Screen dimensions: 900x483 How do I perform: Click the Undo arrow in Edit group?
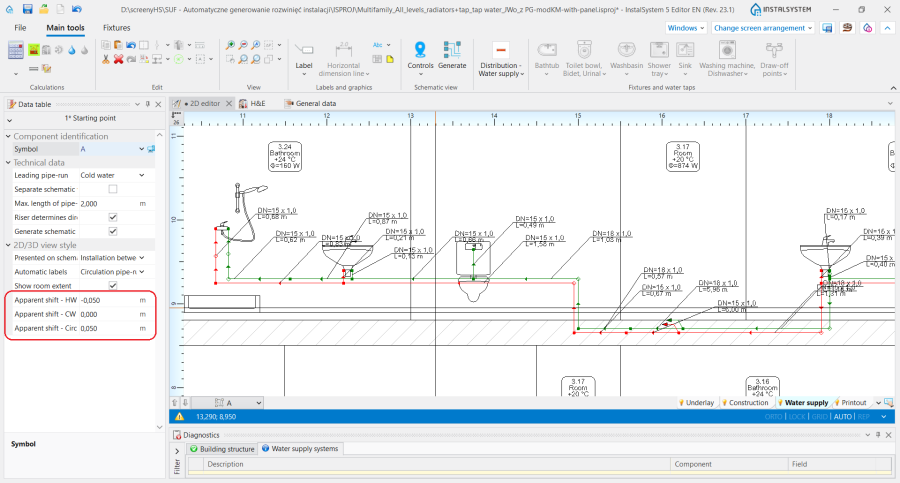(131, 45)
